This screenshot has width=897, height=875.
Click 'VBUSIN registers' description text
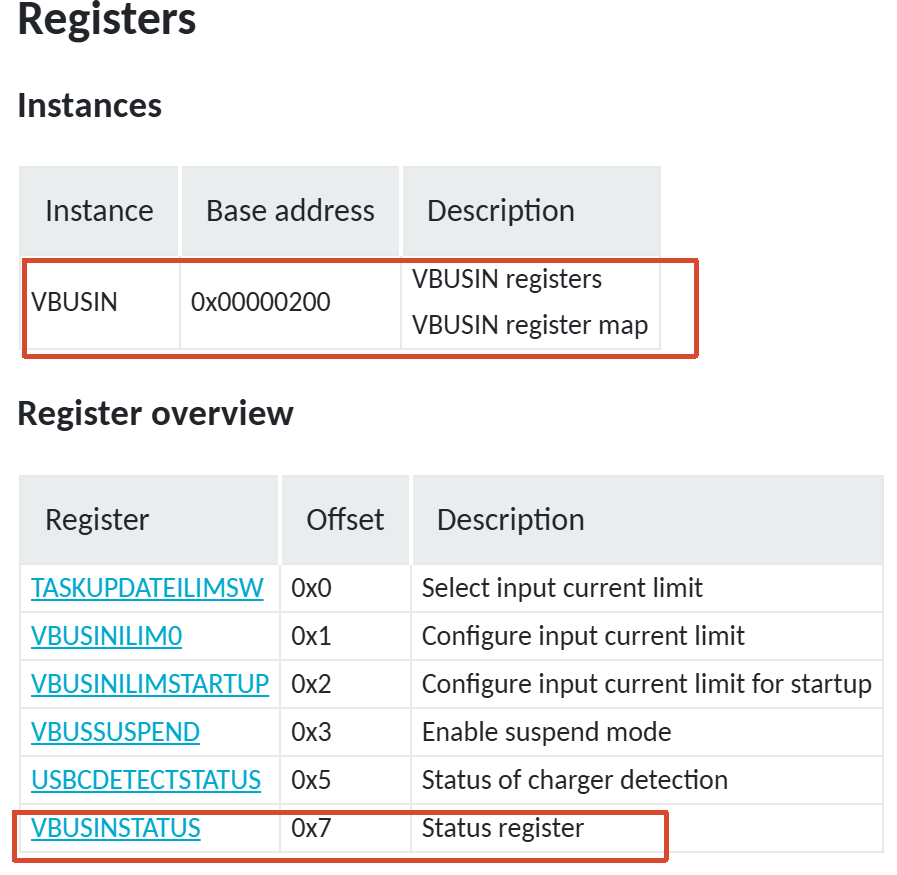pos(507,279)
